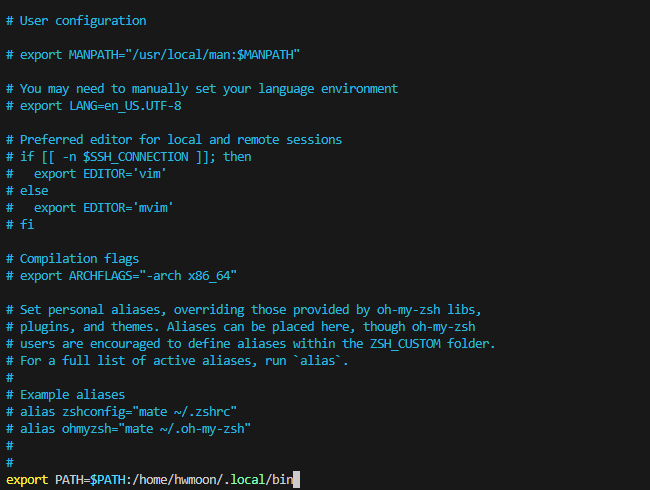Click the 'ZSH_CUSTOM' word in comments
650x490 pixels.
coord(405,344)
